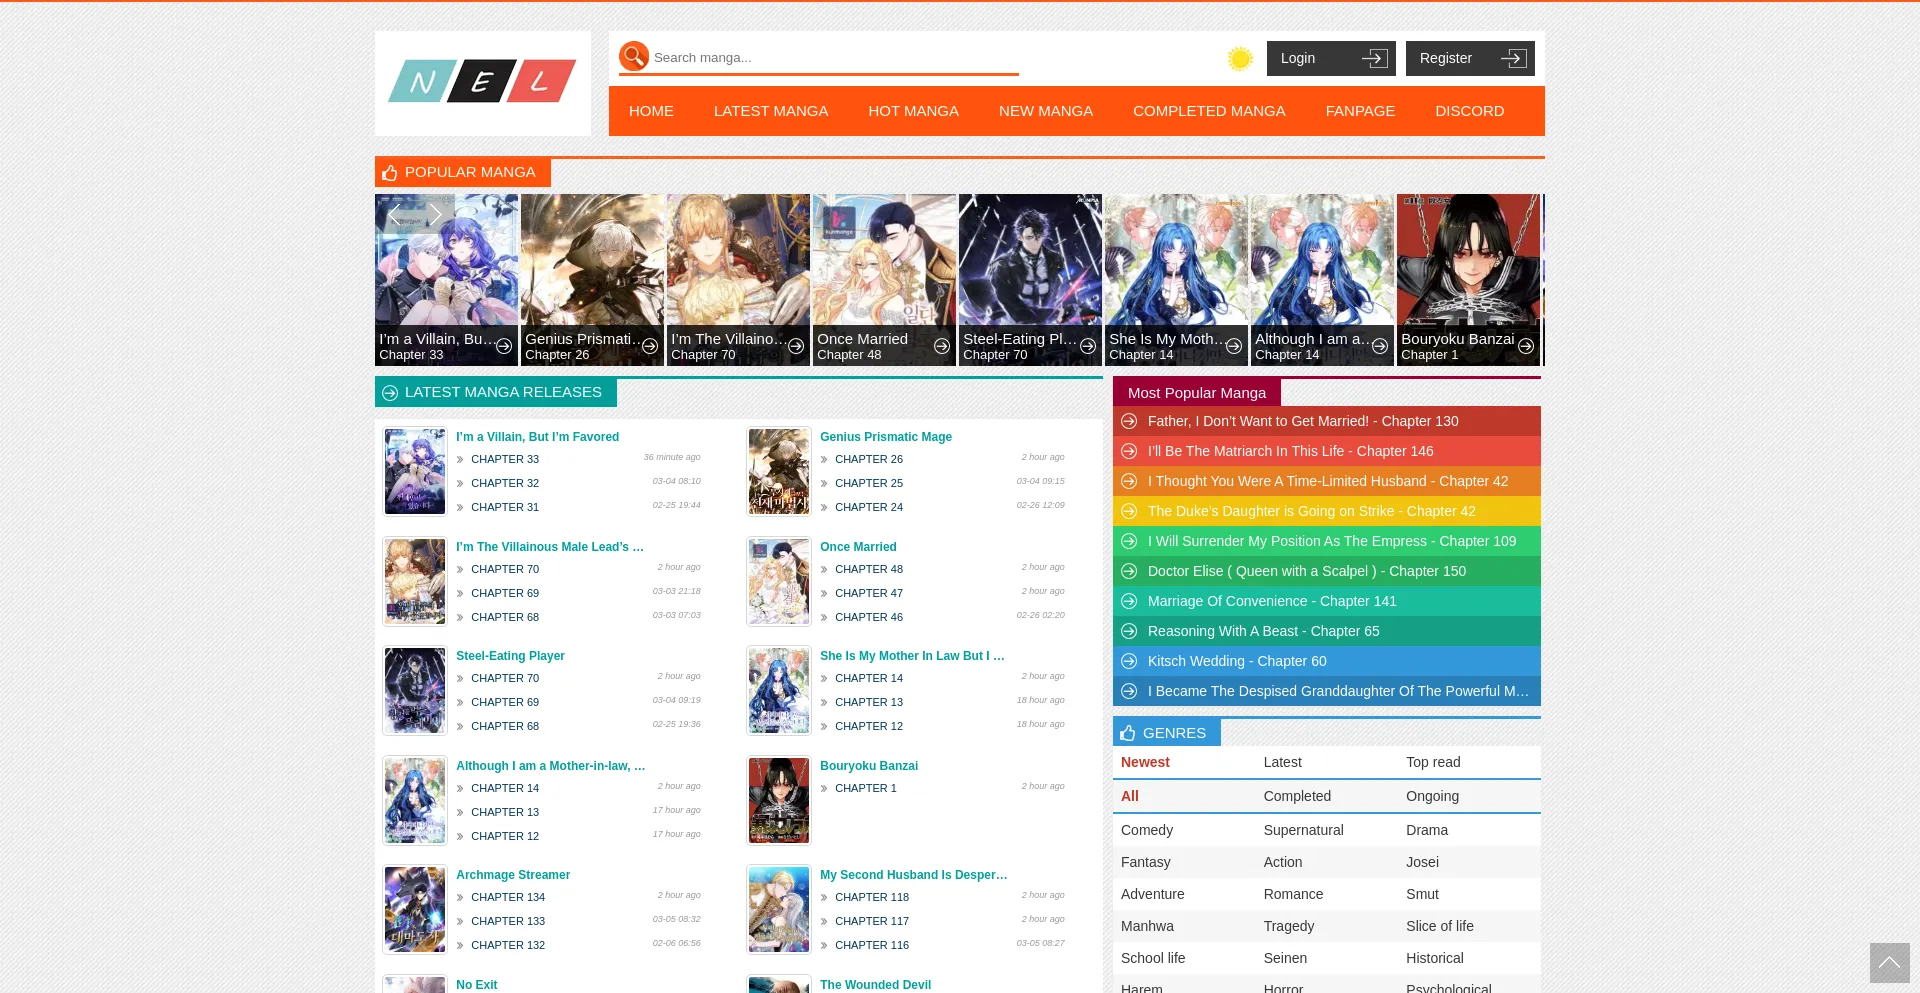The height and width of the screenshot is (993, 1920).
Task: Open the COMPLETED MANGA menu item
Action: pos(1209,111)
